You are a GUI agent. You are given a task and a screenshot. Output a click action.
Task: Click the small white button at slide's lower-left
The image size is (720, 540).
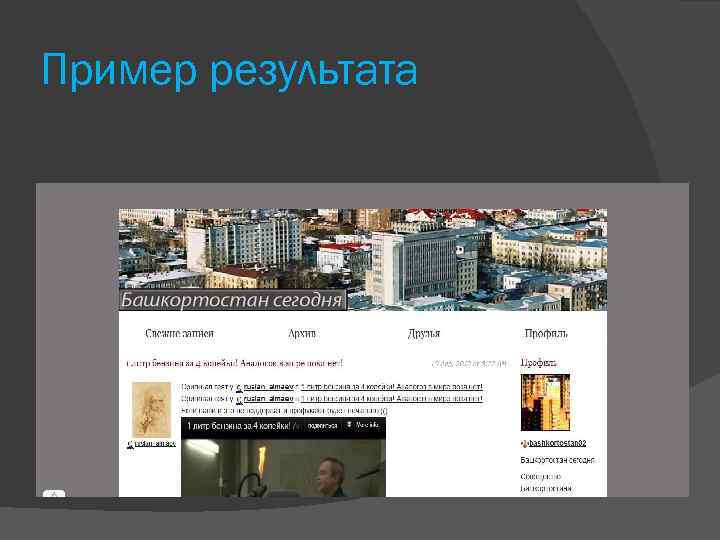pos(54,494)
